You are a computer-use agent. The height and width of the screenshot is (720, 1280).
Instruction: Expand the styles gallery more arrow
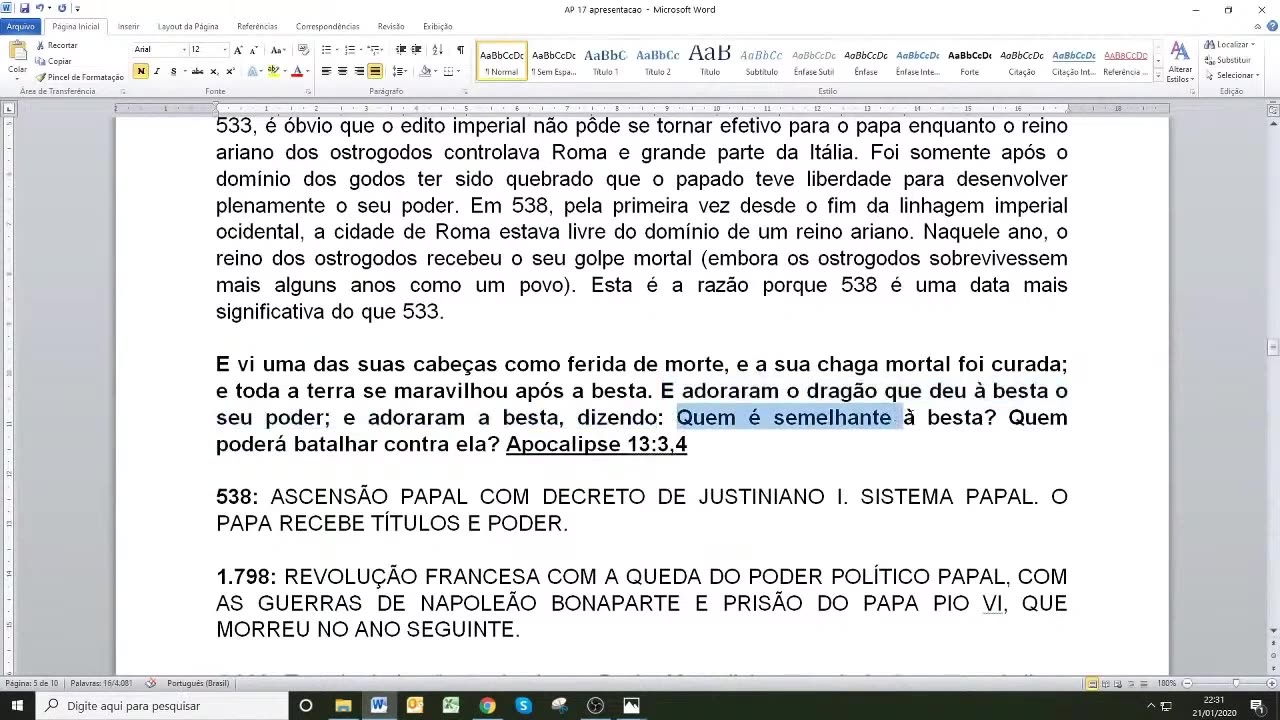coord(1157,76)
